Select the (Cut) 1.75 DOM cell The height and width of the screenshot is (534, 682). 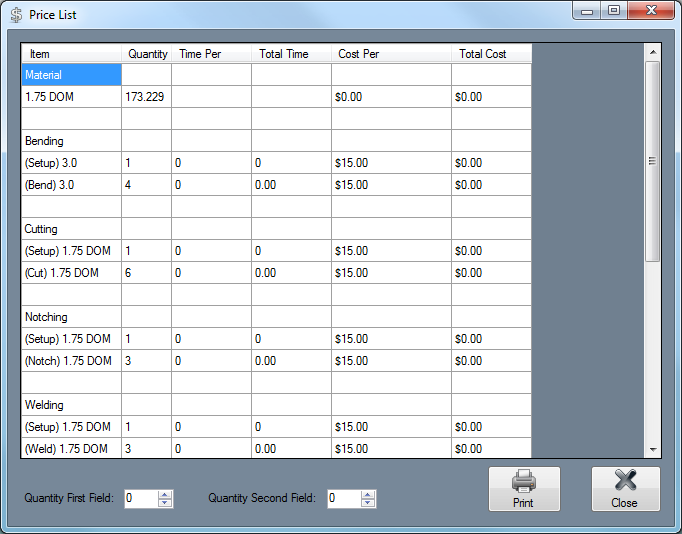[x=71, y=273]
